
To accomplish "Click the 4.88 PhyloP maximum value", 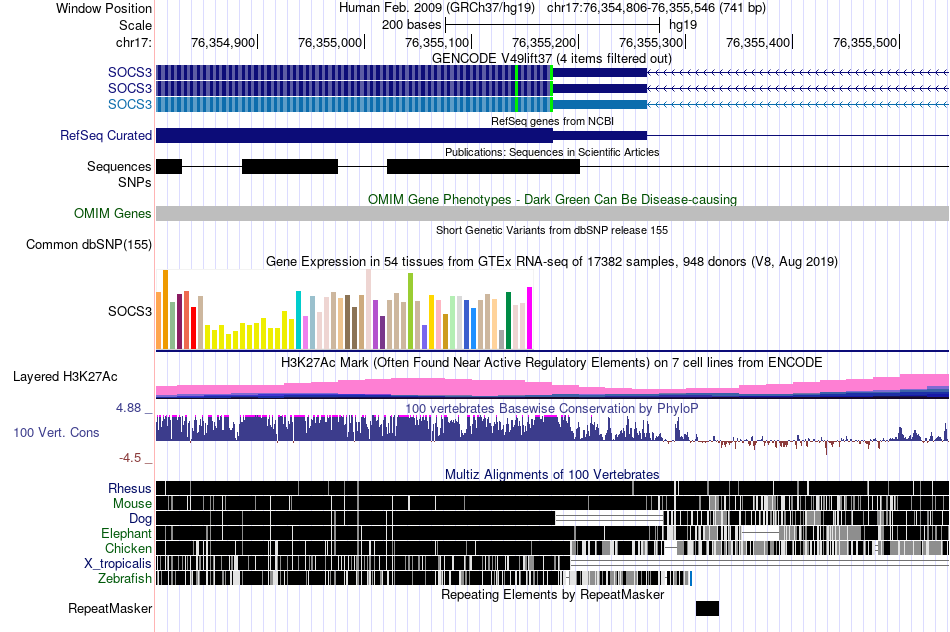I will click(128, 408).
